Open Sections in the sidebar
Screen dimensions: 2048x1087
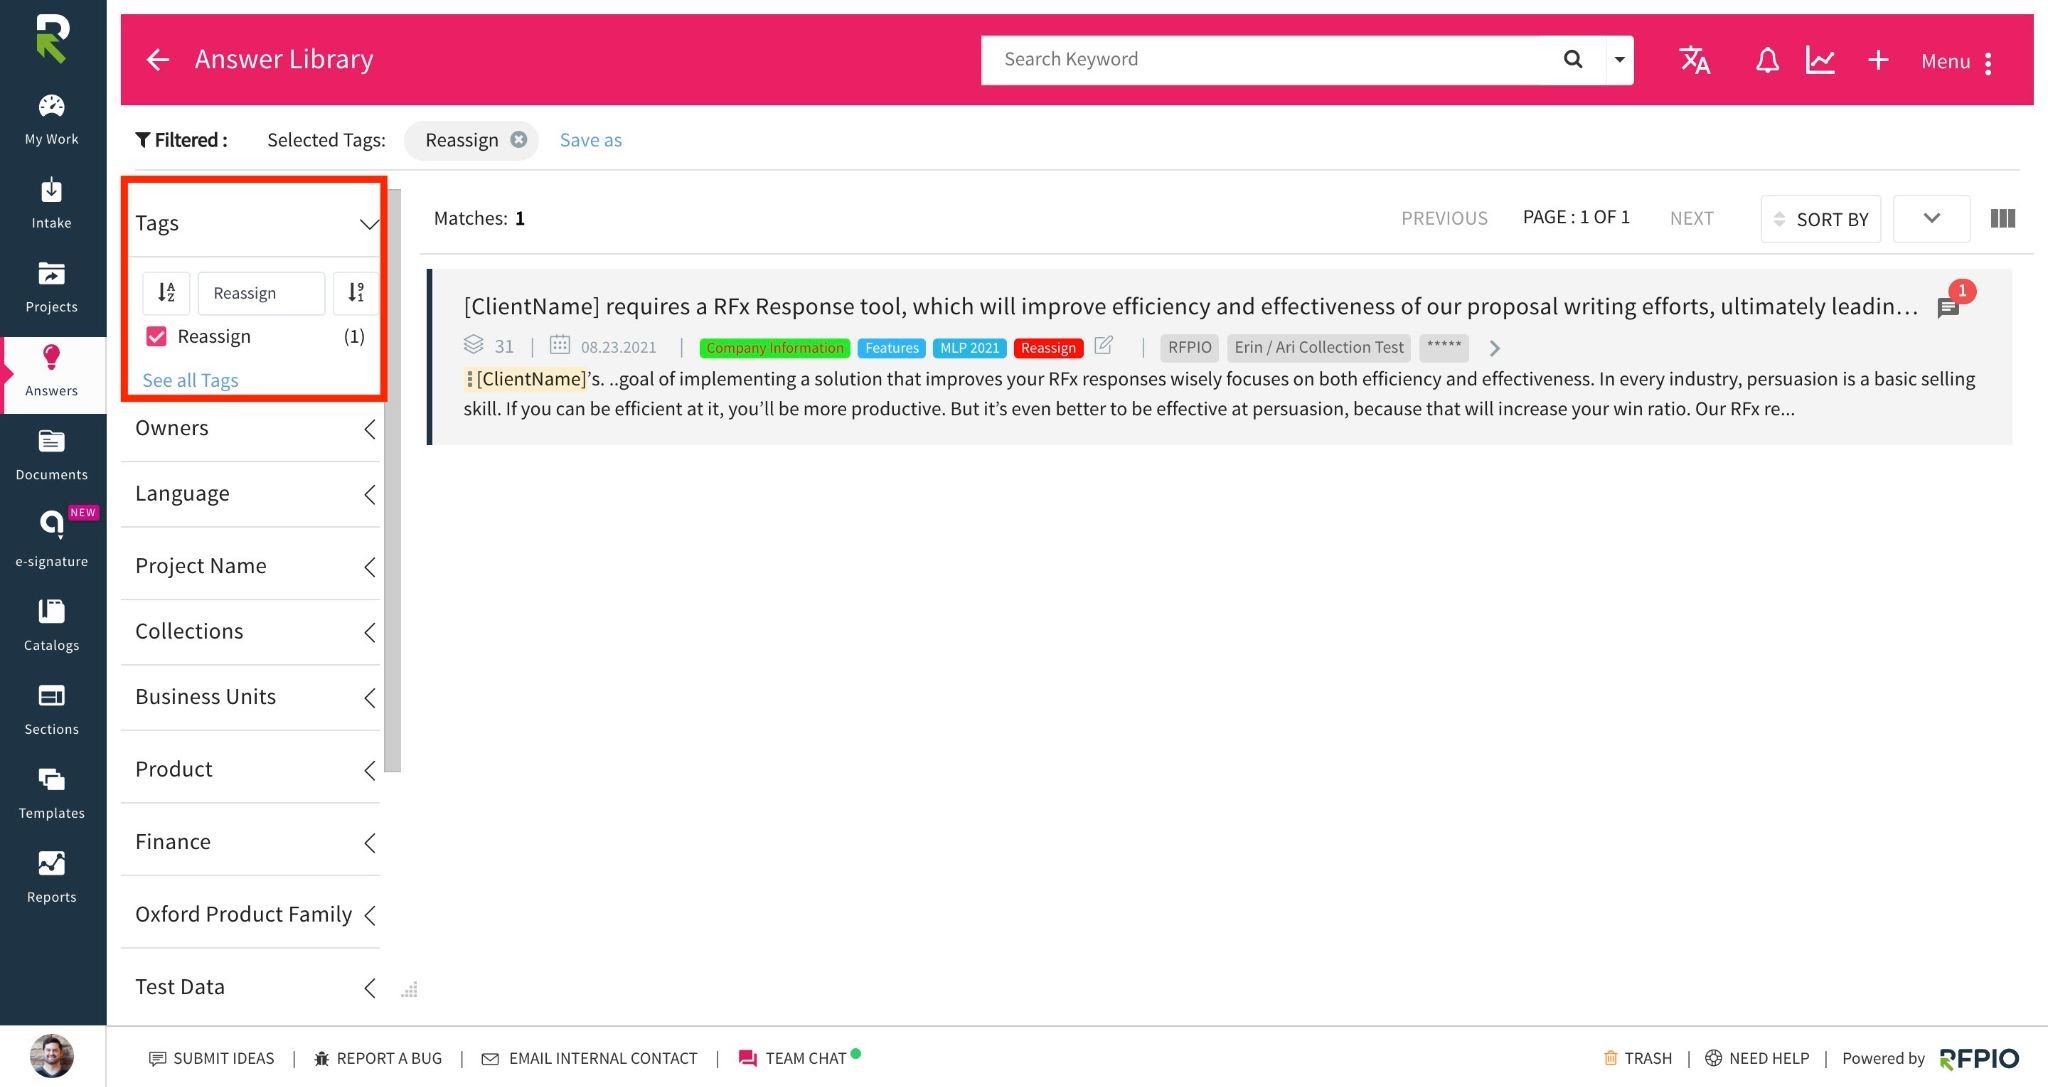pos(51,710)
